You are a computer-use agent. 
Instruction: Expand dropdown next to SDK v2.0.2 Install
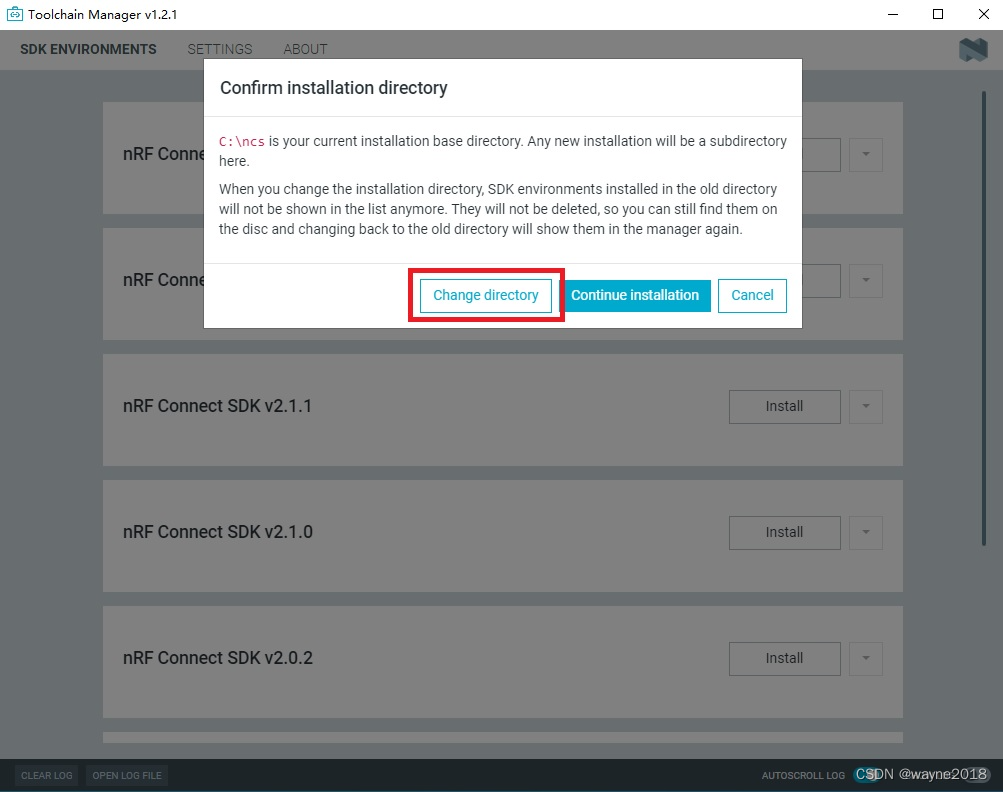click(x=865, y=658)
